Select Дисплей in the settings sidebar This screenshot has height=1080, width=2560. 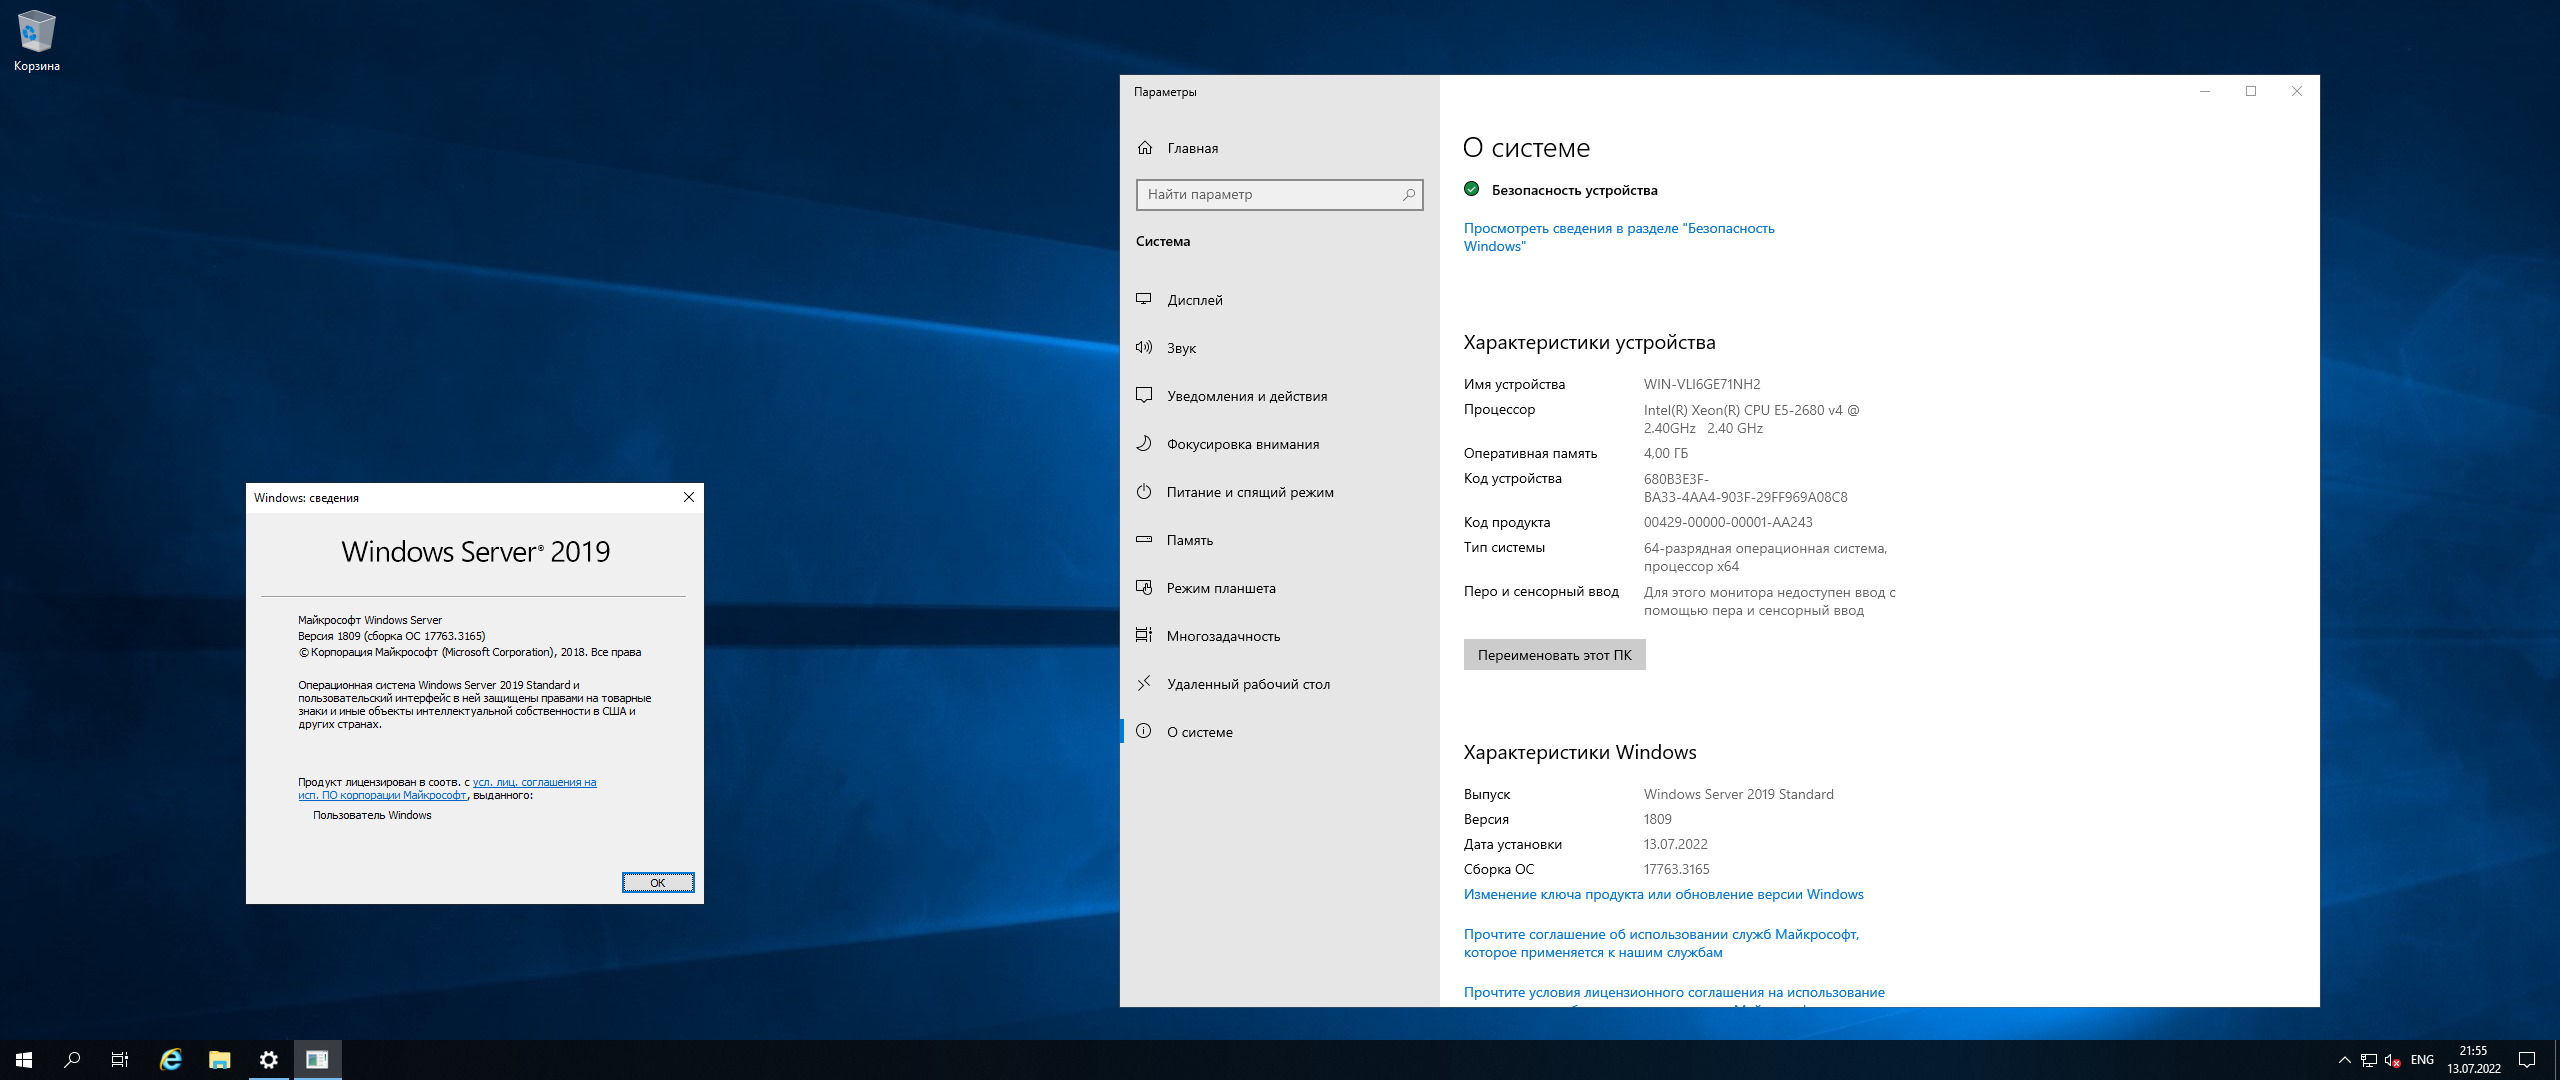coord(1280,300)
